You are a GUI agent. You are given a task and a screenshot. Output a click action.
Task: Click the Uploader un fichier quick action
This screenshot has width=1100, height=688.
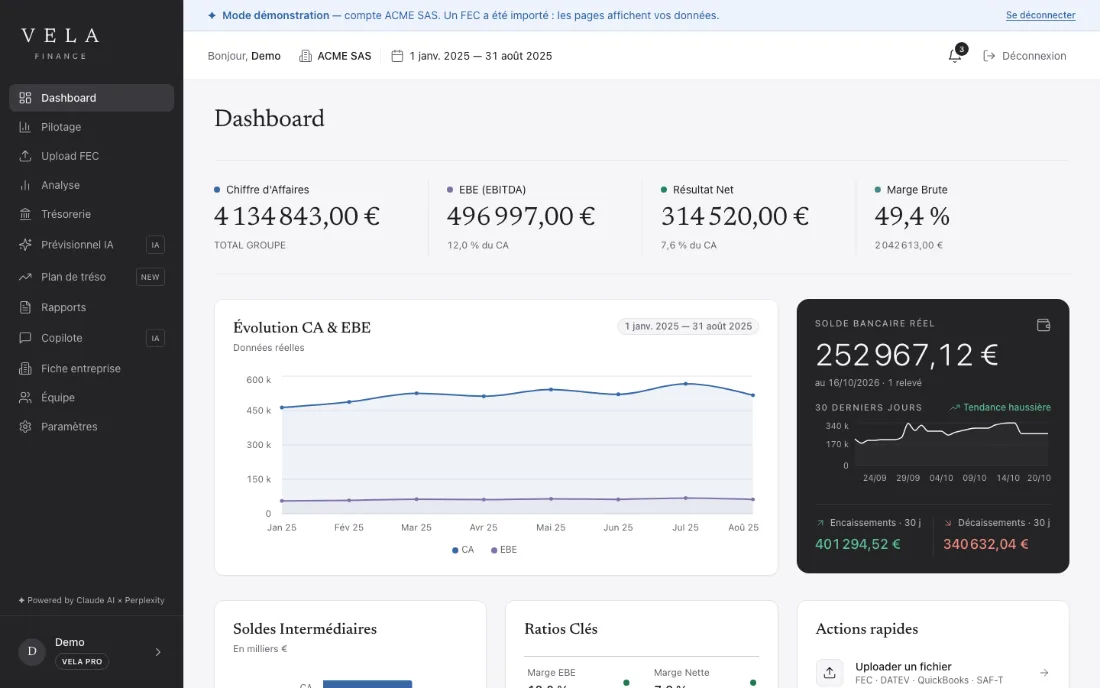(x=933, y=673)
